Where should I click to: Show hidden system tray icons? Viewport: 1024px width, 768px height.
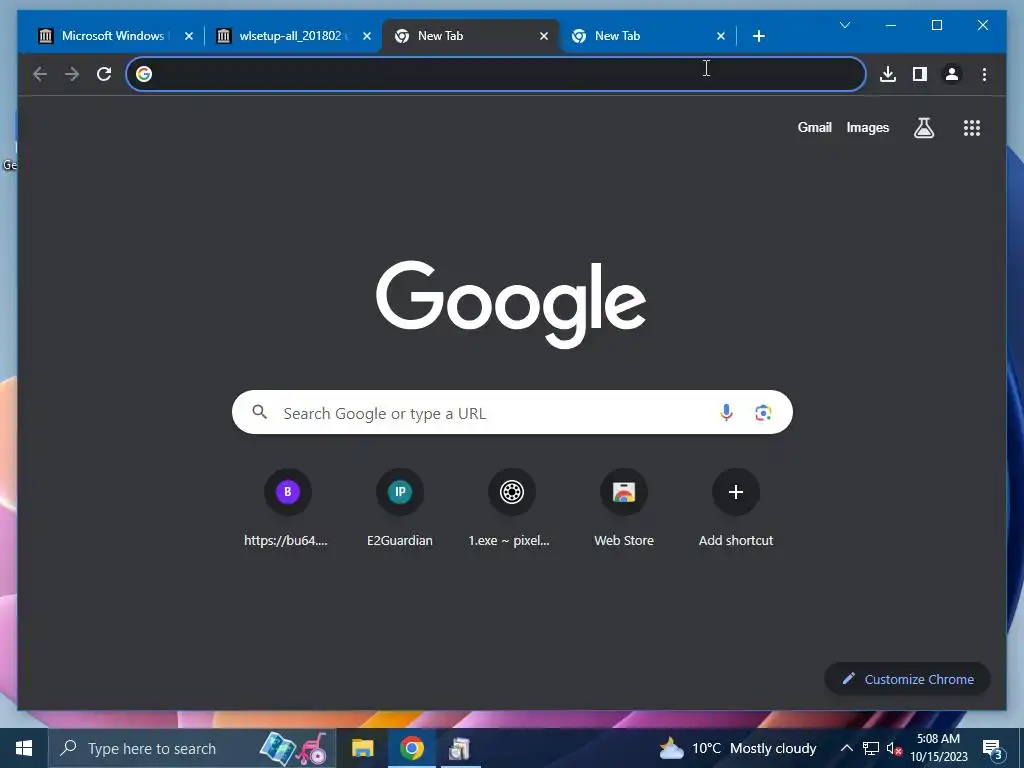(846, 748)
